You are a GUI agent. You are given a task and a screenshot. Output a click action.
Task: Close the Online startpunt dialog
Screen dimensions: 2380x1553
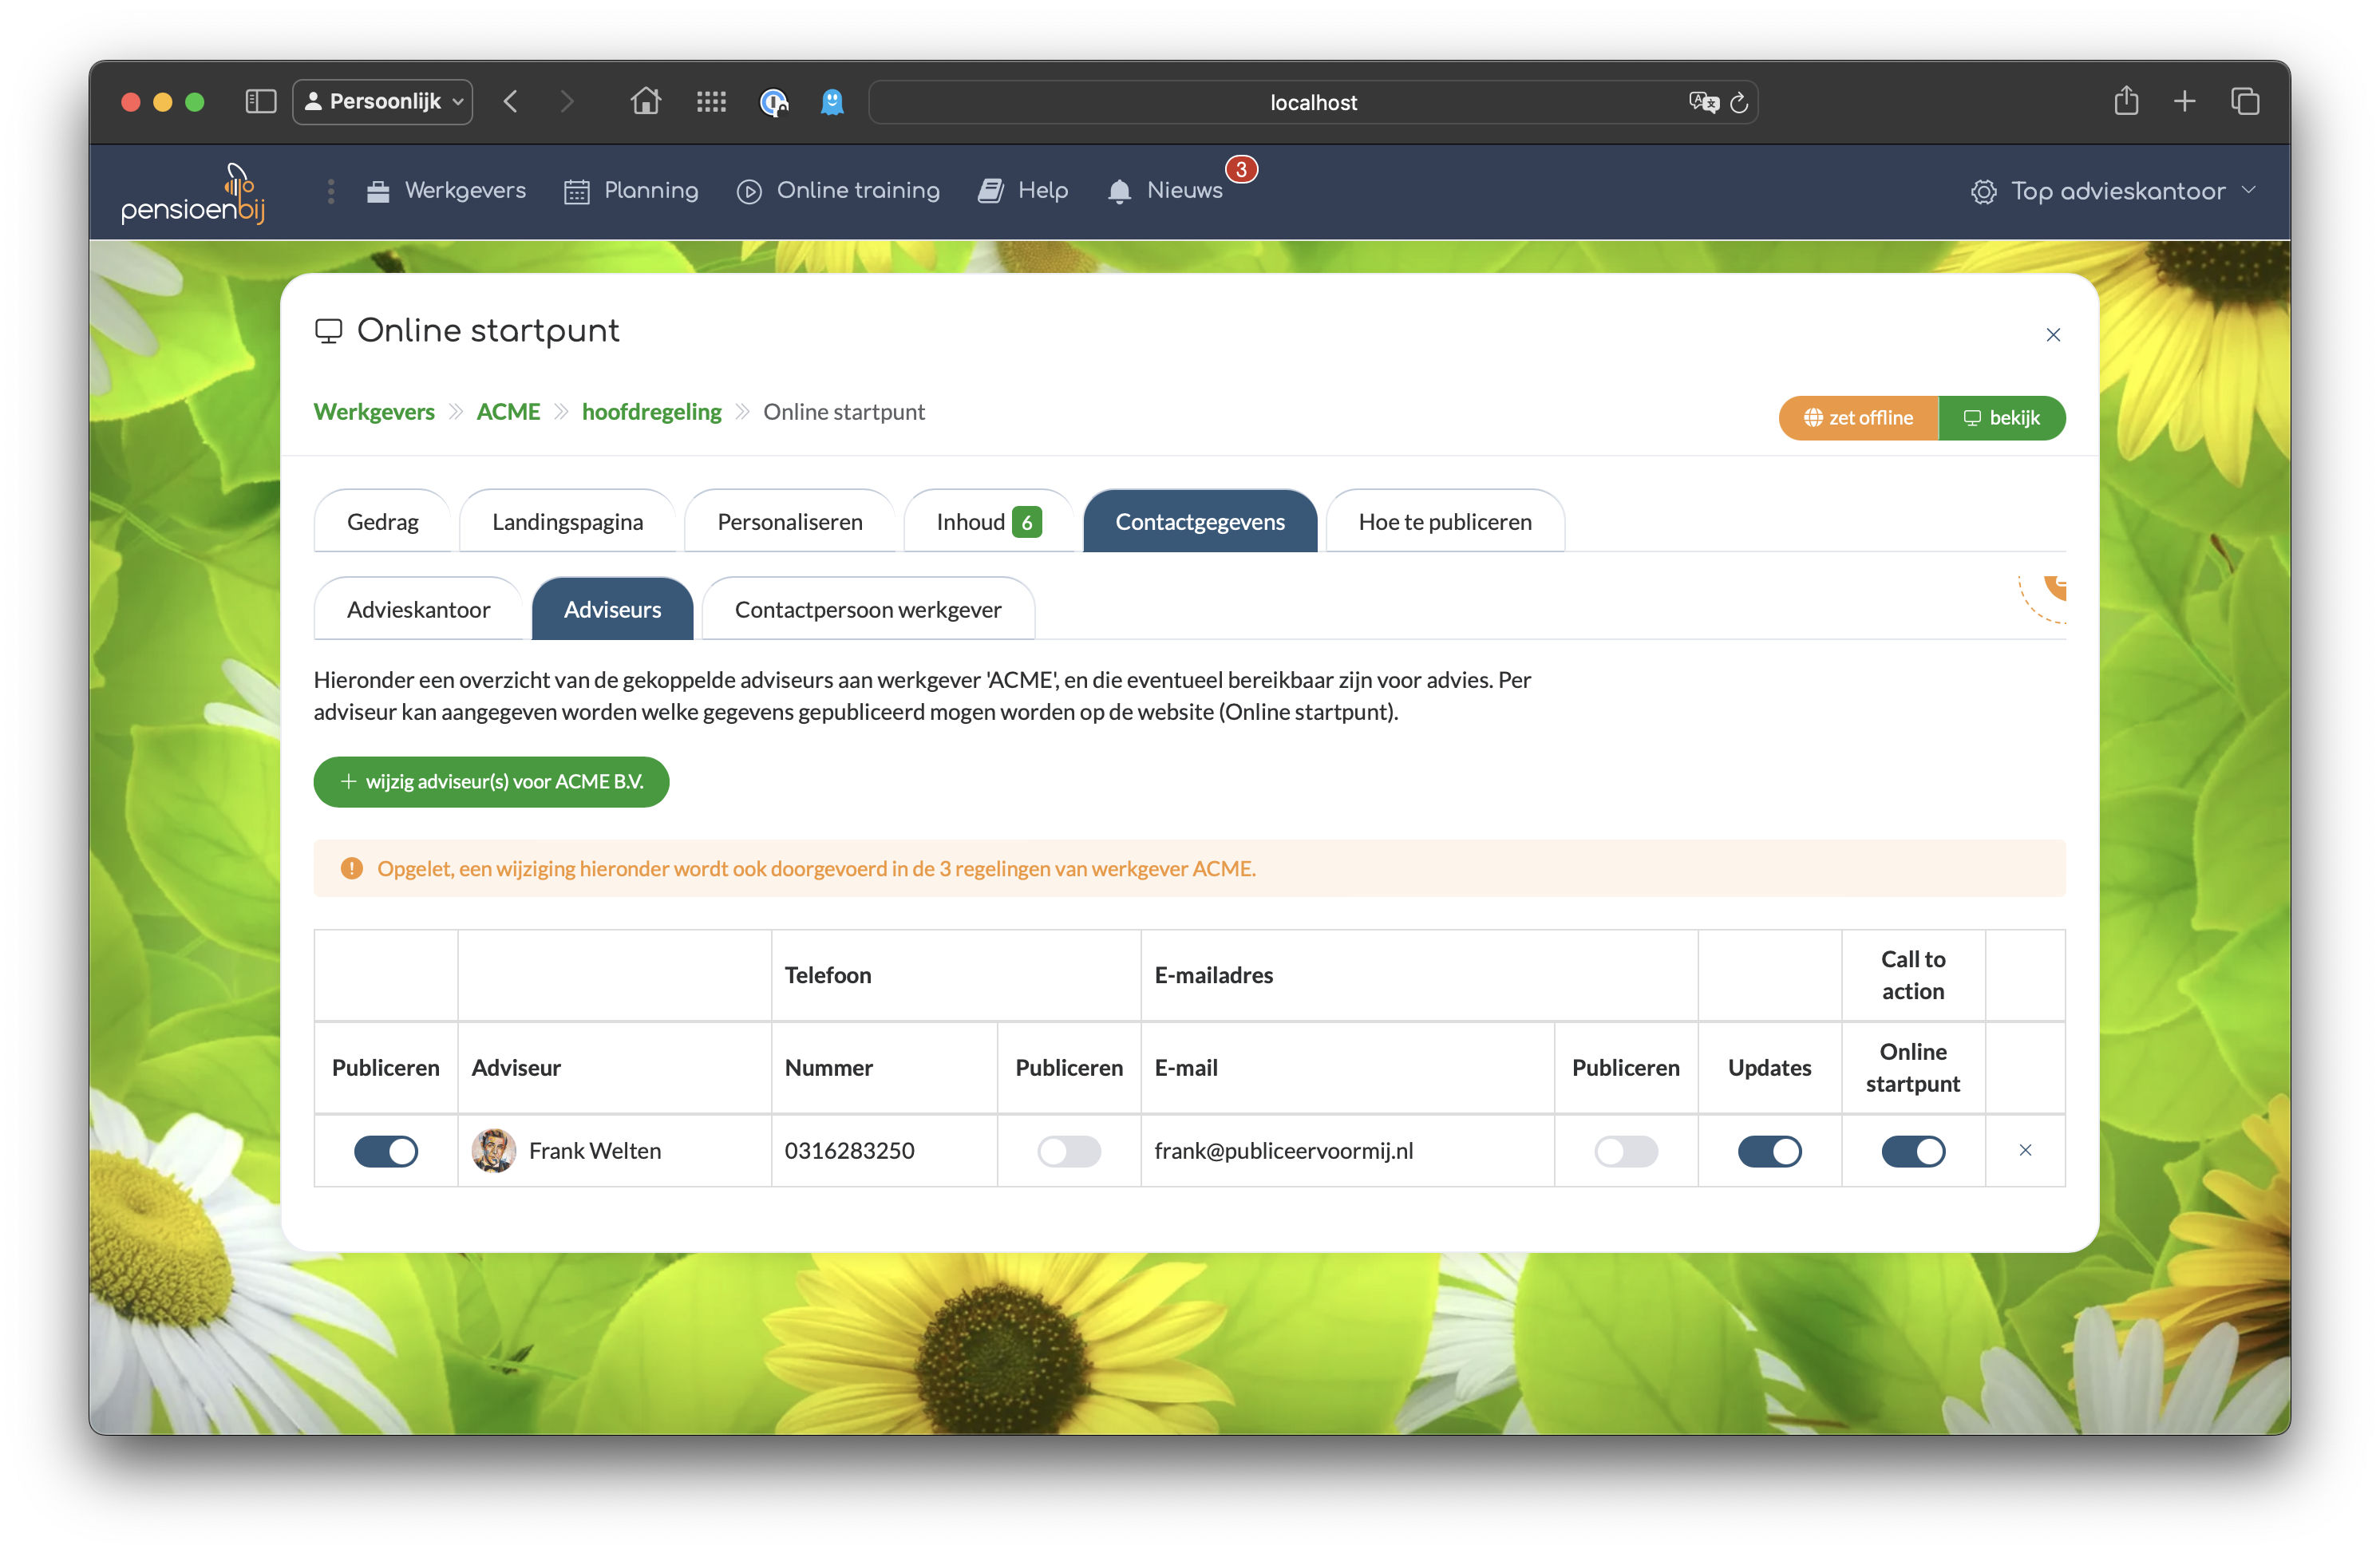click(x=2053, y=335)
